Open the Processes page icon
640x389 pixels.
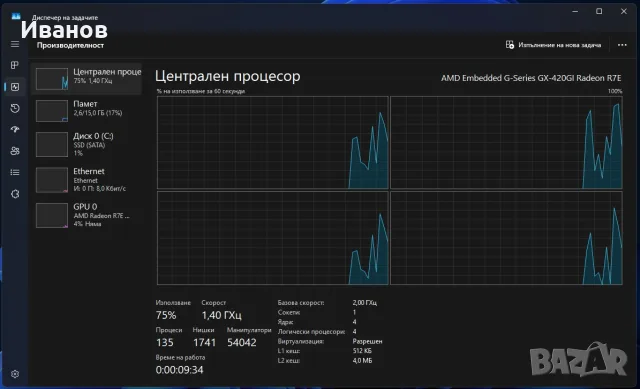pos(15,65)
